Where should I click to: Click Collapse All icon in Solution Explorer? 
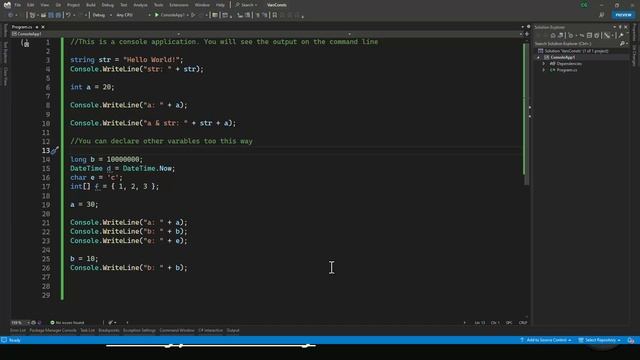point(589,36)
